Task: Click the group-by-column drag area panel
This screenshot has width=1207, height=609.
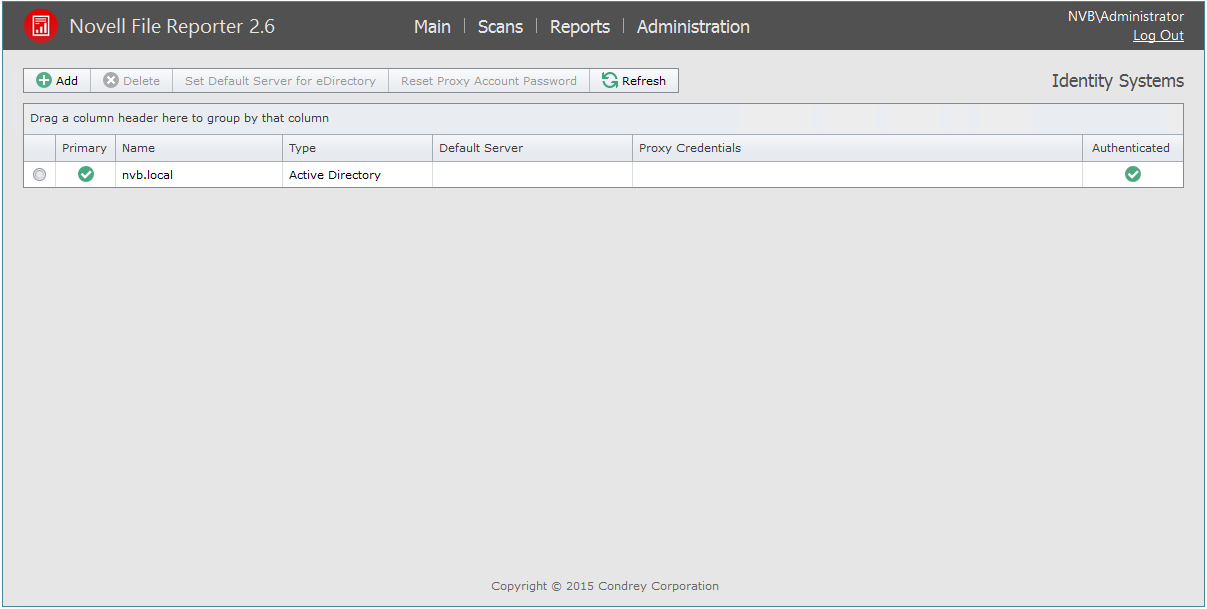Action: click(603, 119)
